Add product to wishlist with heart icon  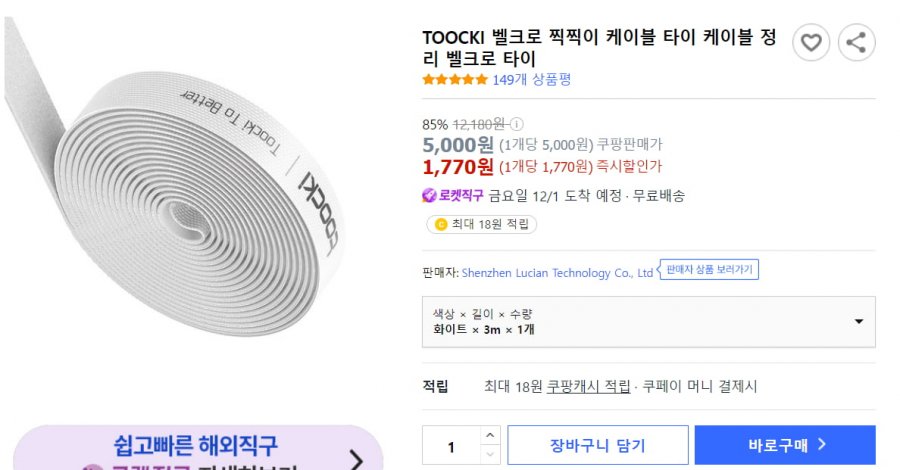(x=811, y=42)
